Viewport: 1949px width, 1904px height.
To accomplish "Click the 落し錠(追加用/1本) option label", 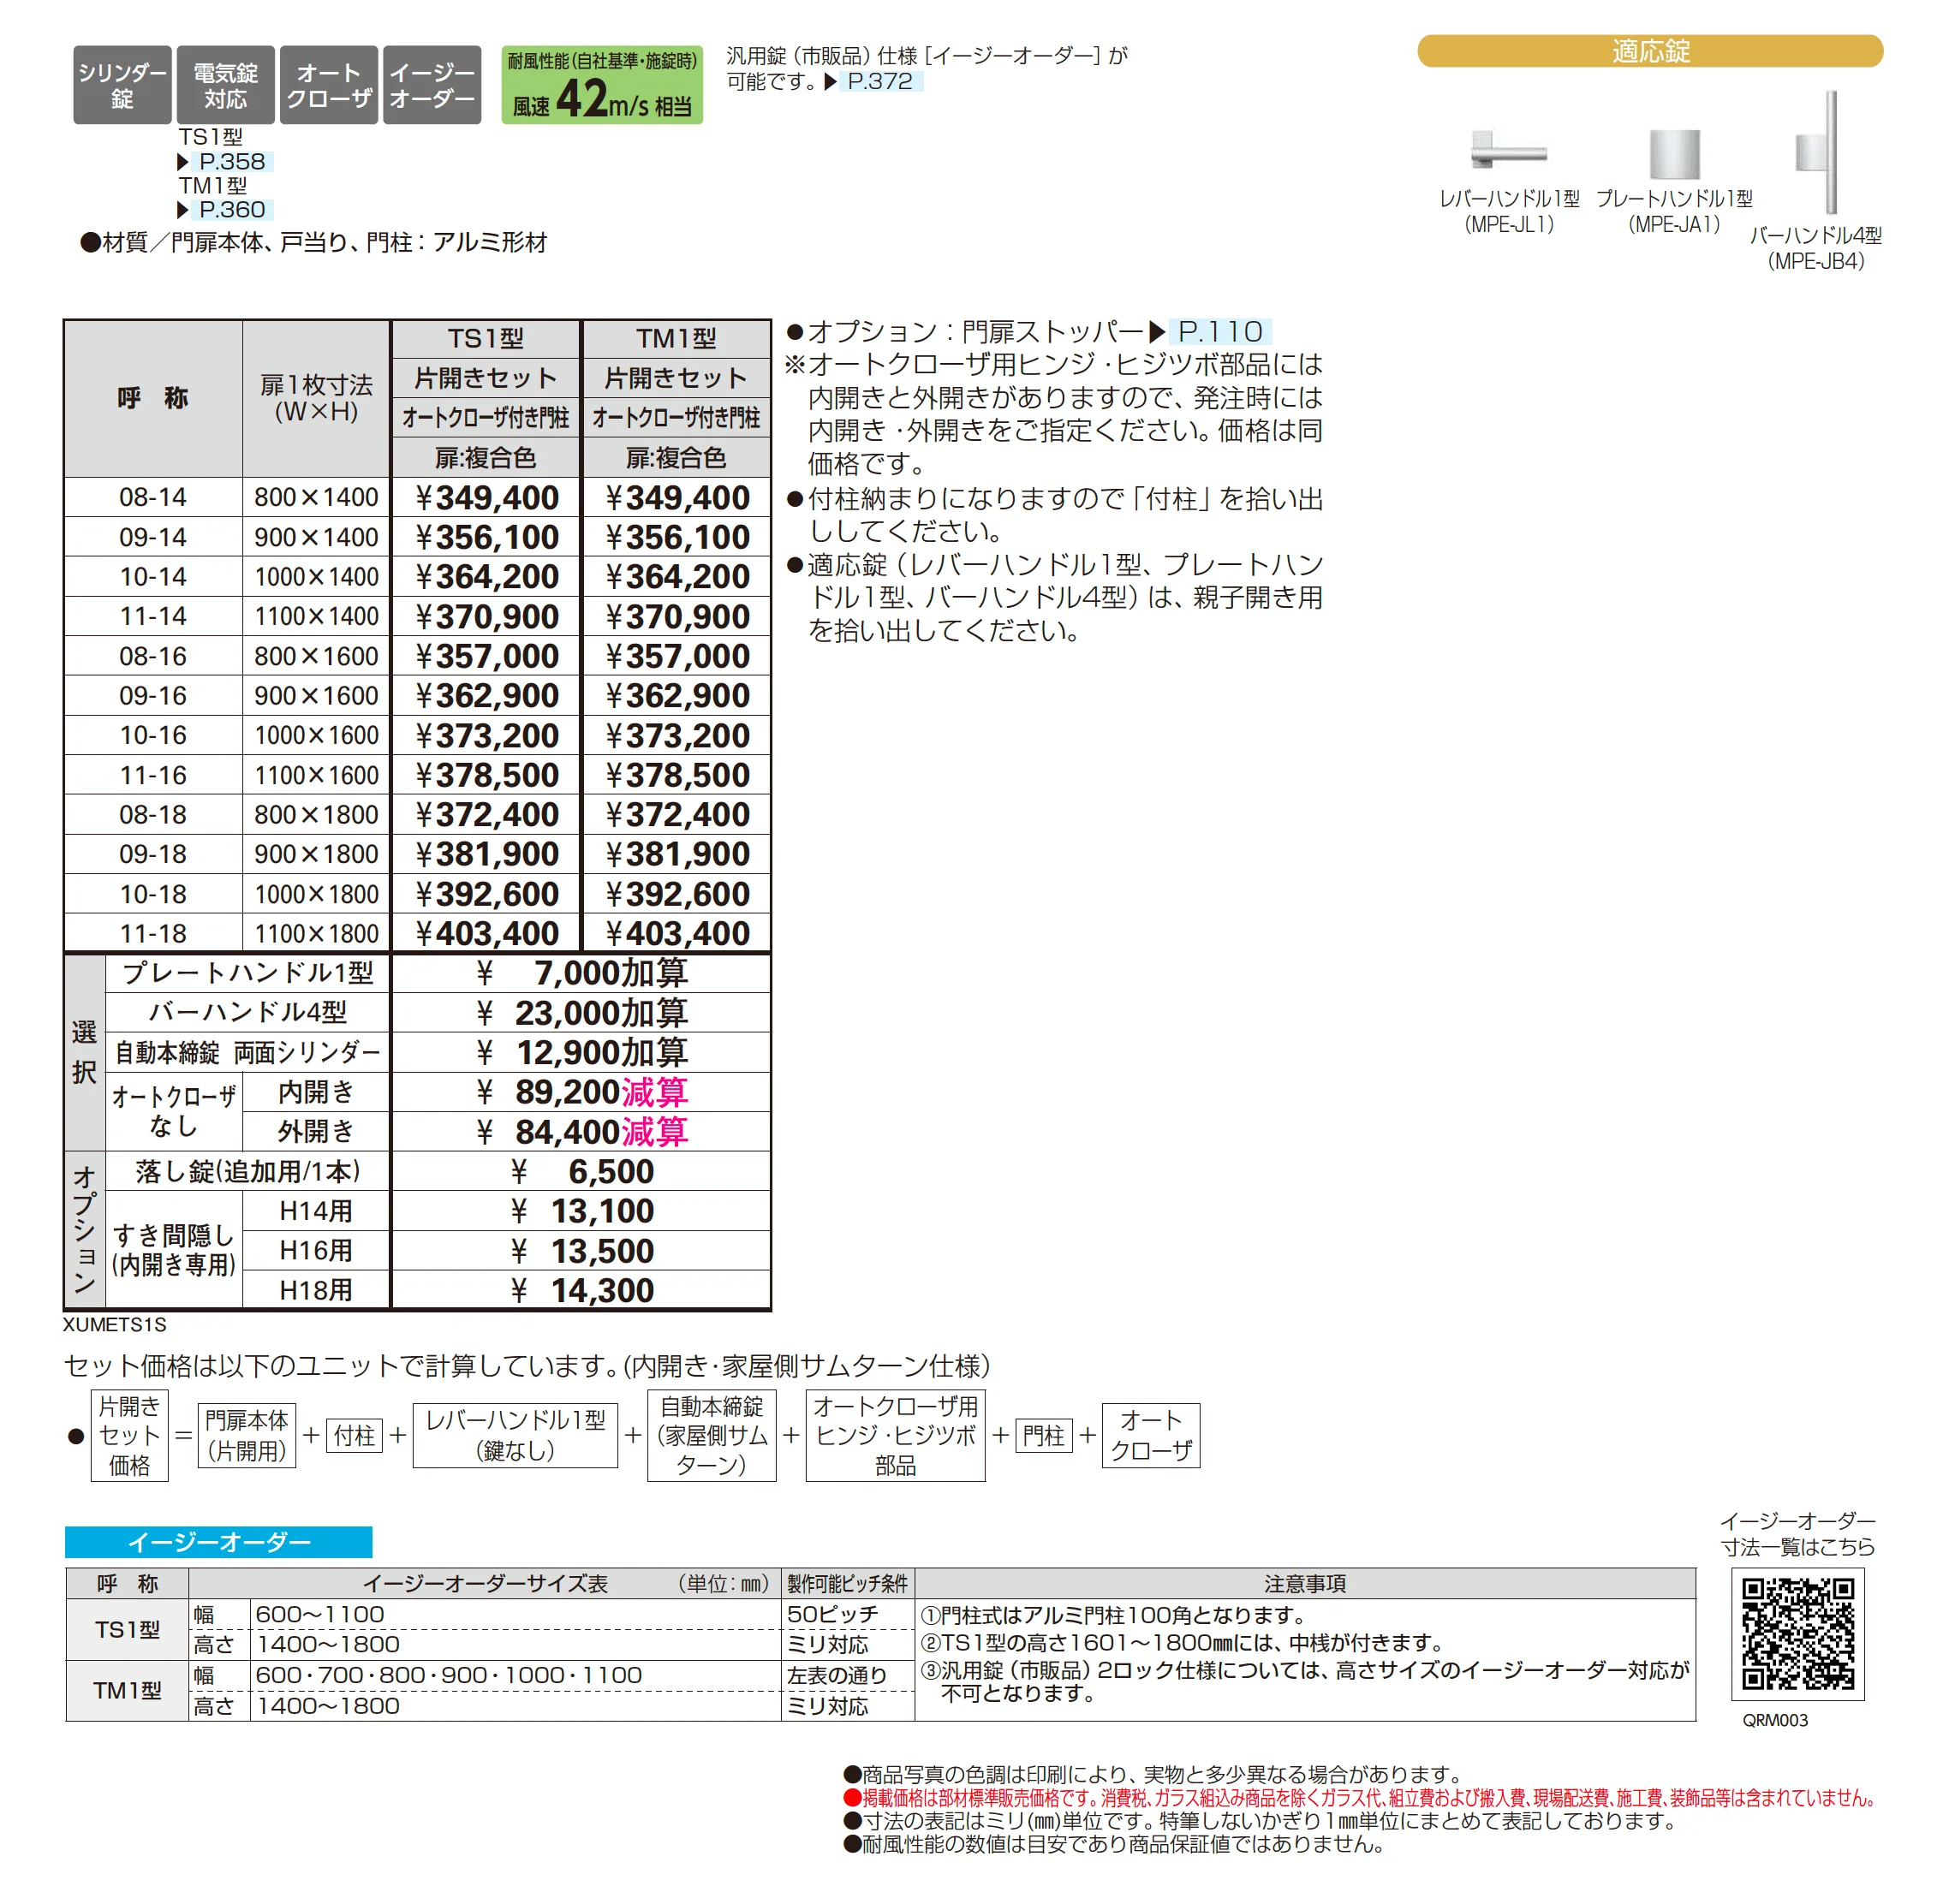I will 248,1172.
